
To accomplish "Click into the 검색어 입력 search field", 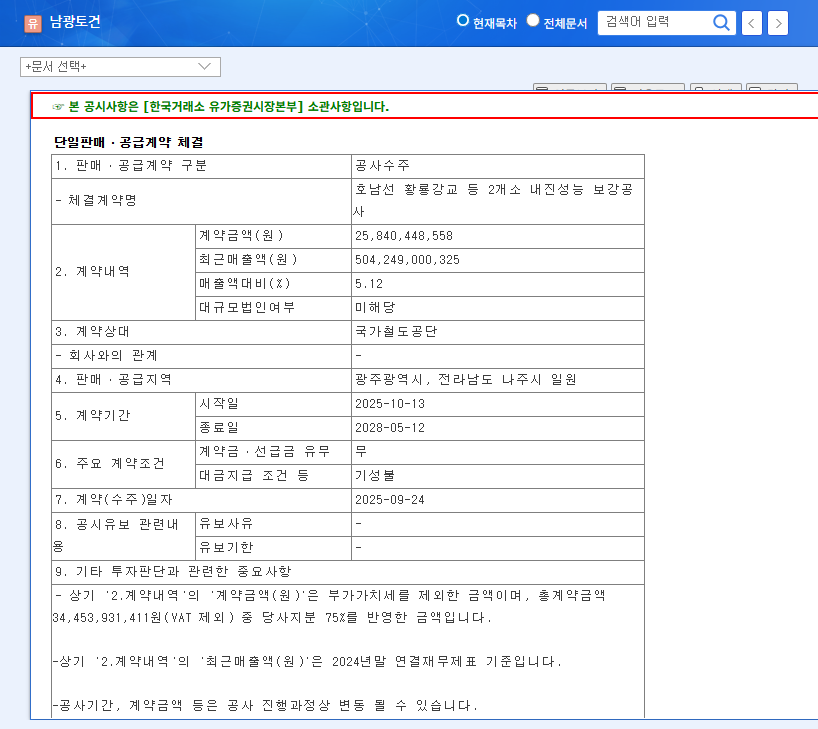I will [x=655, y=22].
